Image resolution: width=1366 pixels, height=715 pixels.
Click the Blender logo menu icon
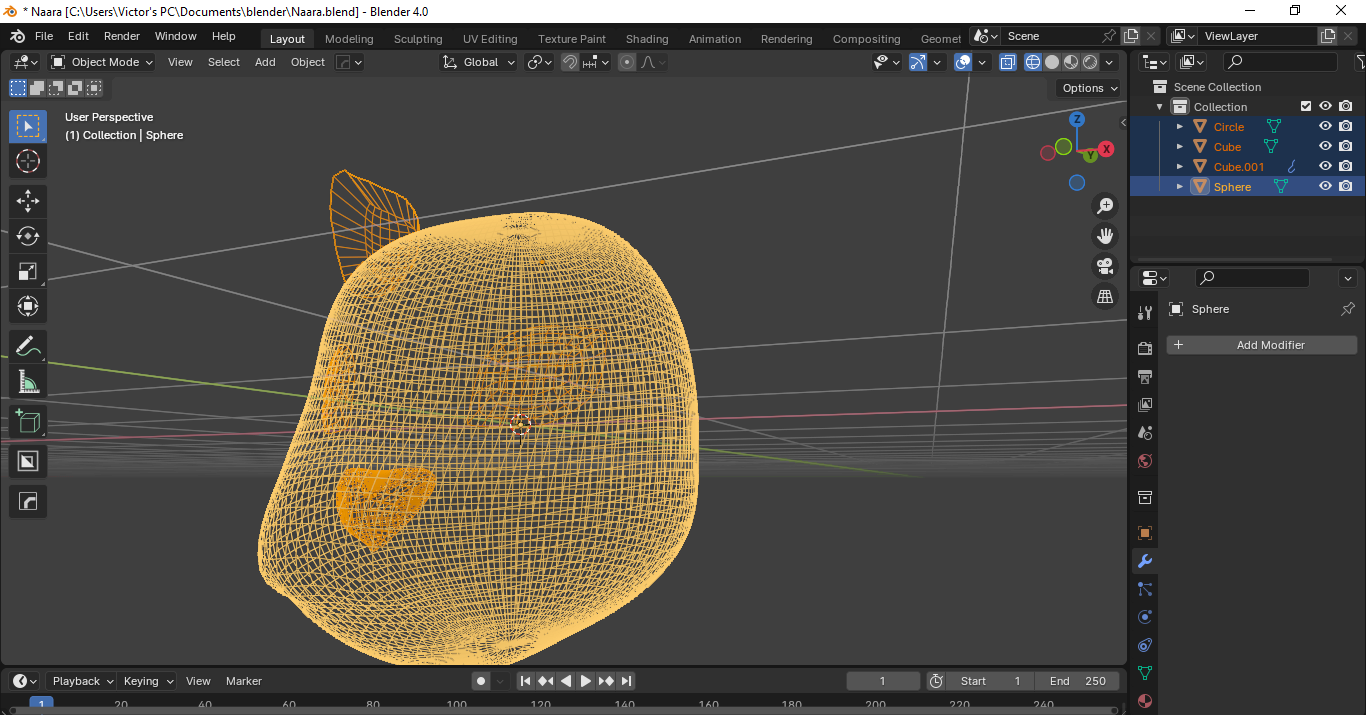17,36
